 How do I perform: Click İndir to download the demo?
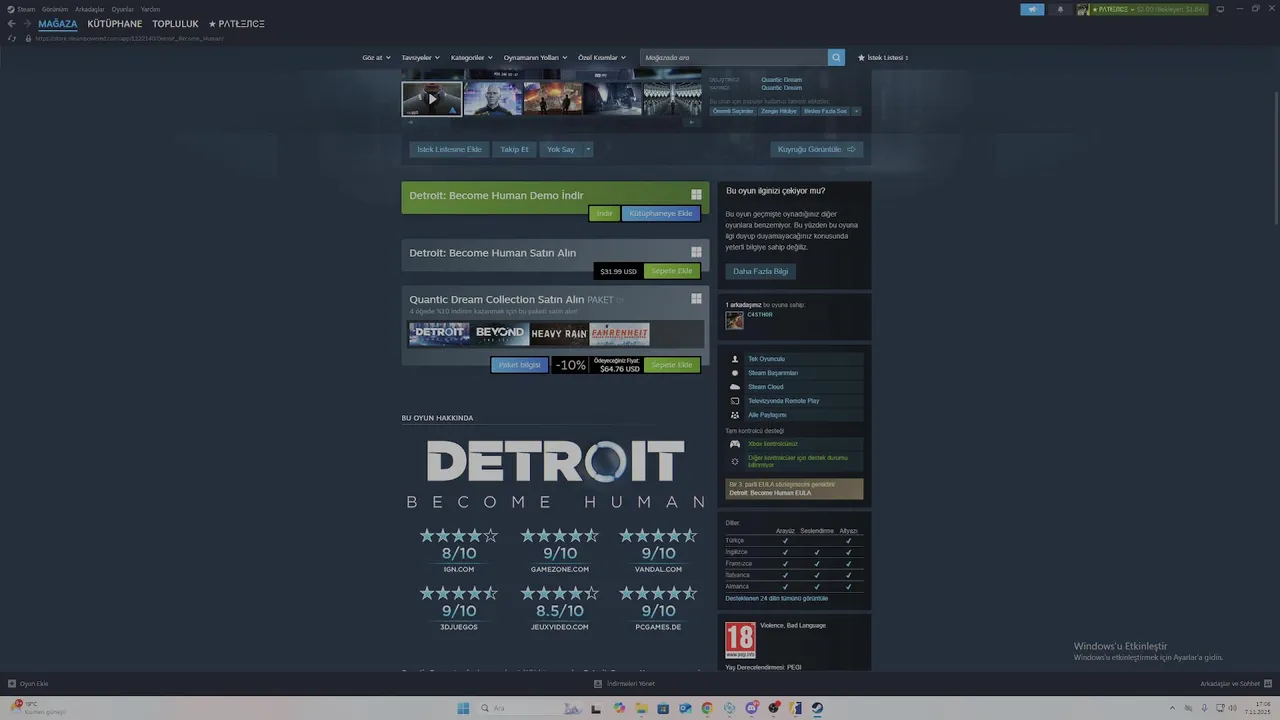point(604,213)
